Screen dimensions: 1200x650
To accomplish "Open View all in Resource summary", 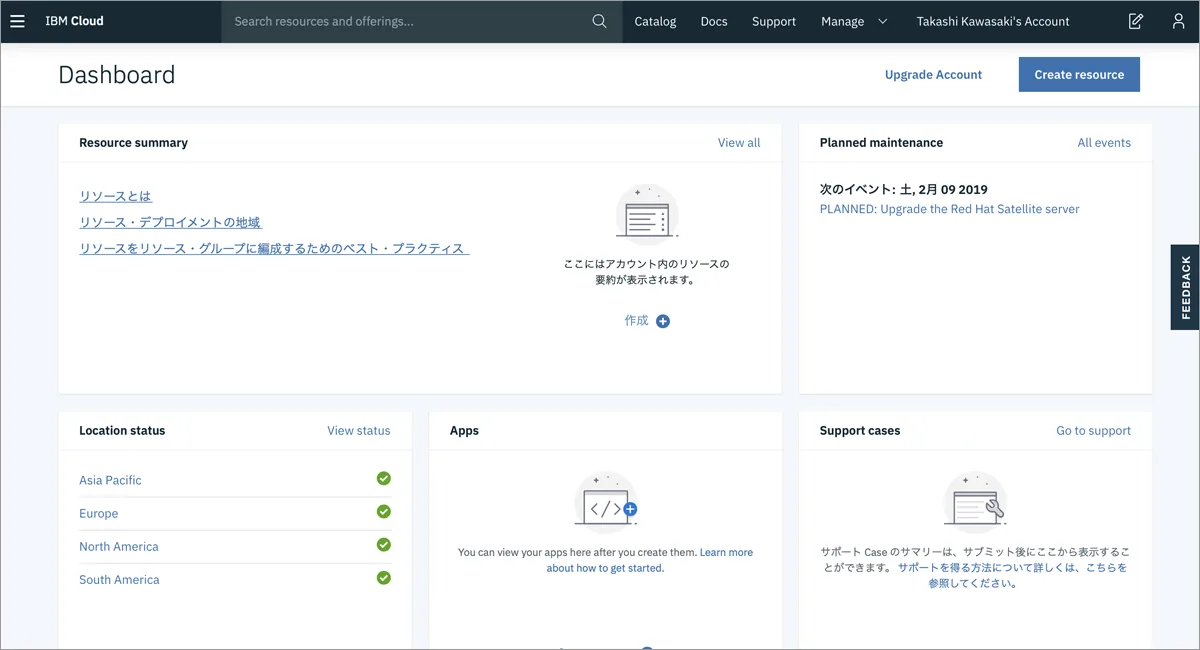I will [x=739, y=143].
